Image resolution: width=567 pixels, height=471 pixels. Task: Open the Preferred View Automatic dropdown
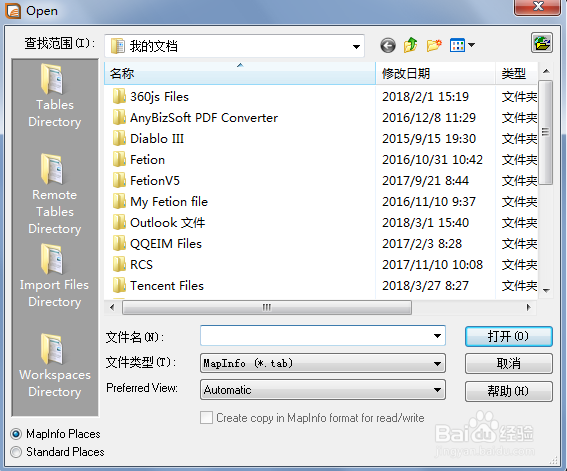click(x=323, y=390)
